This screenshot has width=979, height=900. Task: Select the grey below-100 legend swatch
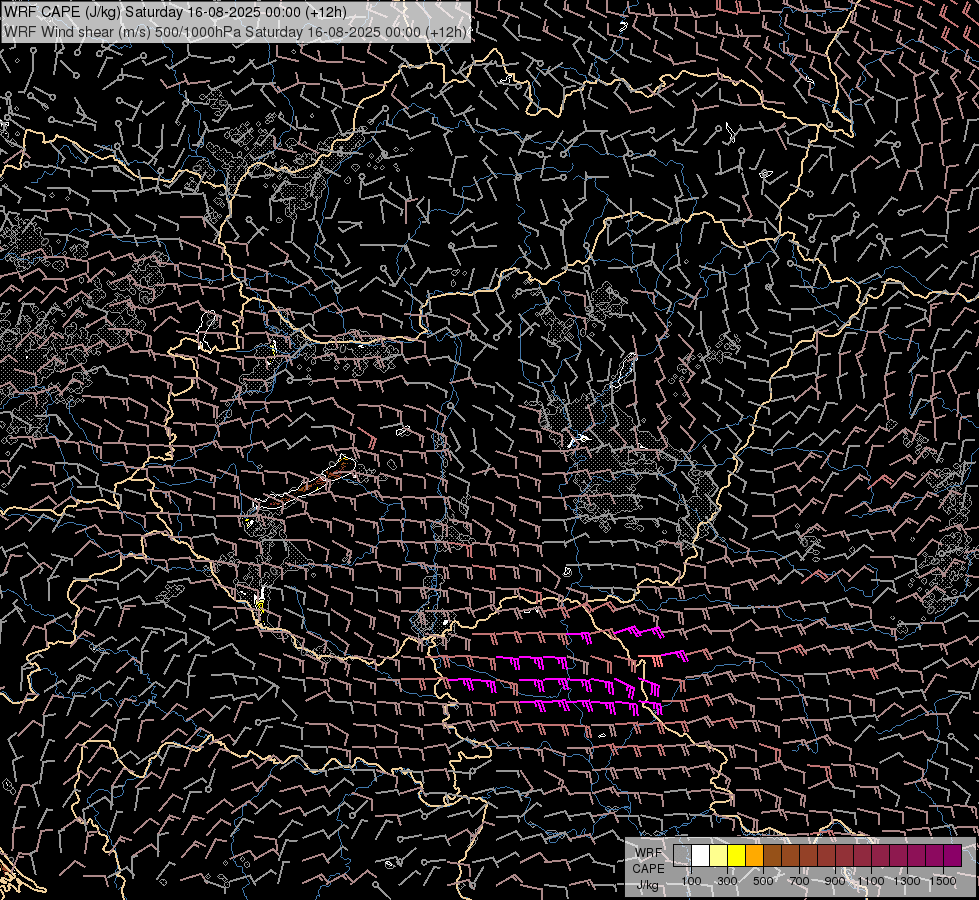(682, 855)
